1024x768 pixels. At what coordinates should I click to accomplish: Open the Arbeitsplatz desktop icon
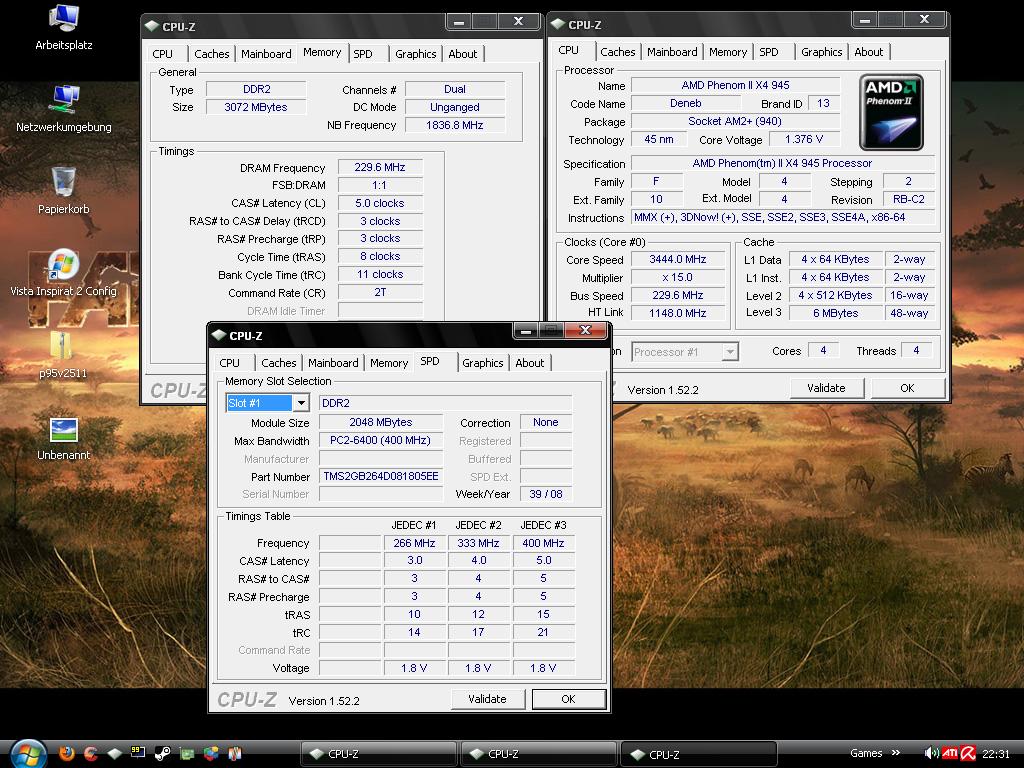tap(64, 19)
